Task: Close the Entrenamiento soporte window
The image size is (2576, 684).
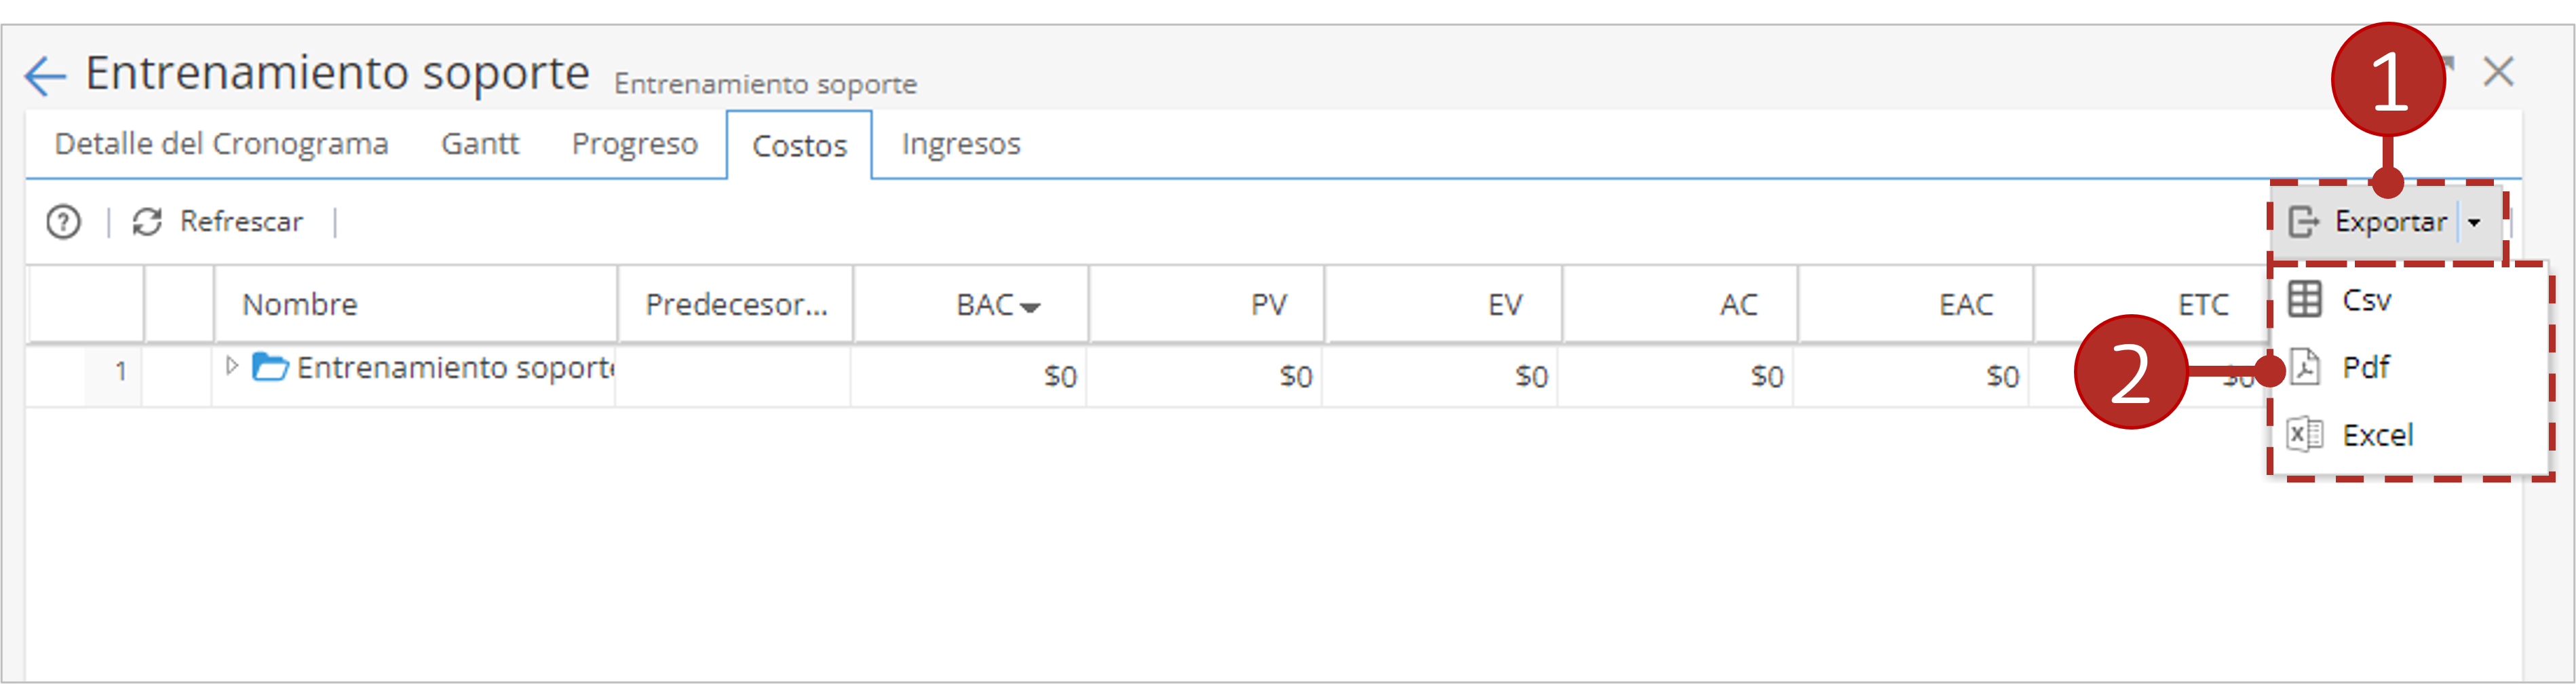Action: [2498, 72]
